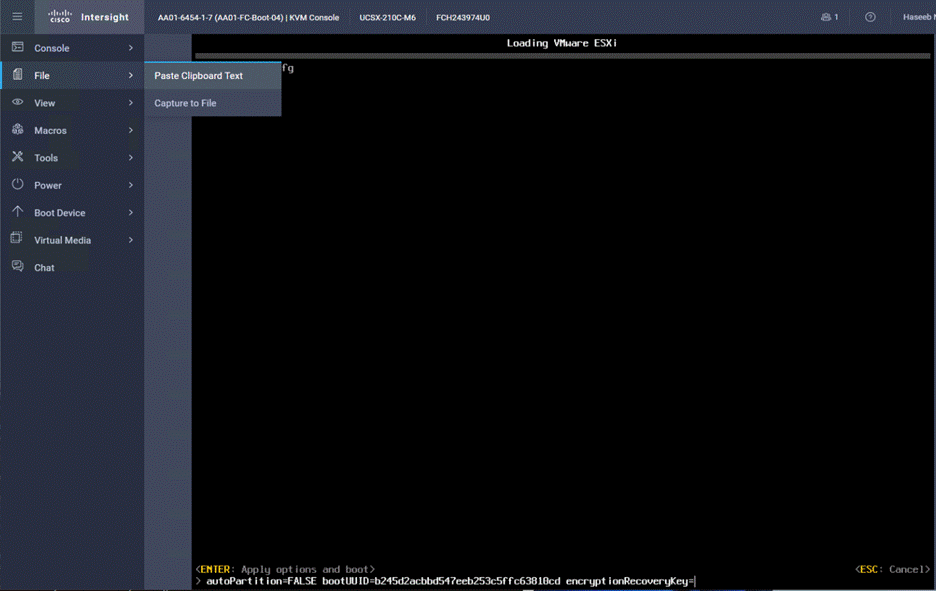Image resolution: width=936 pixels, height=591 pixels.
Task: Click the active sessions user icon
Action: coord(826,16)
